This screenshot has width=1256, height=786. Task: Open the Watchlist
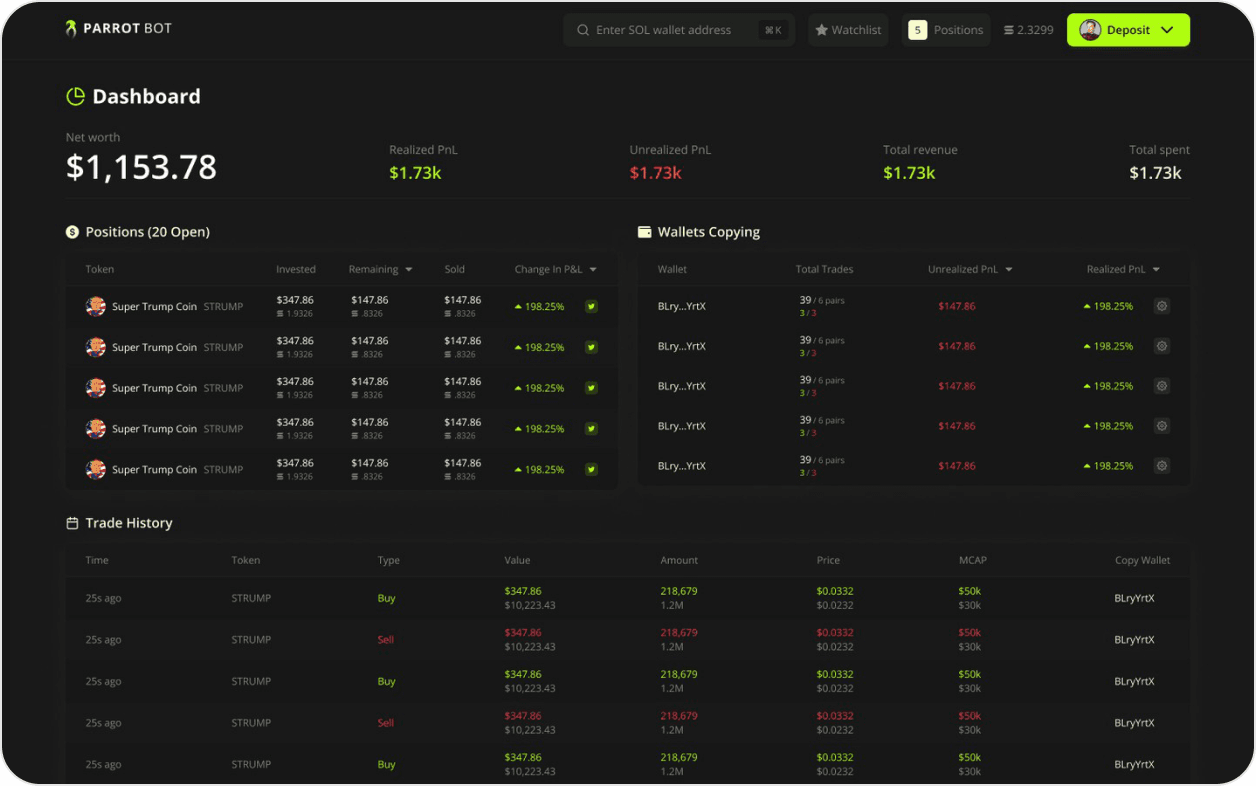[848, 30]
